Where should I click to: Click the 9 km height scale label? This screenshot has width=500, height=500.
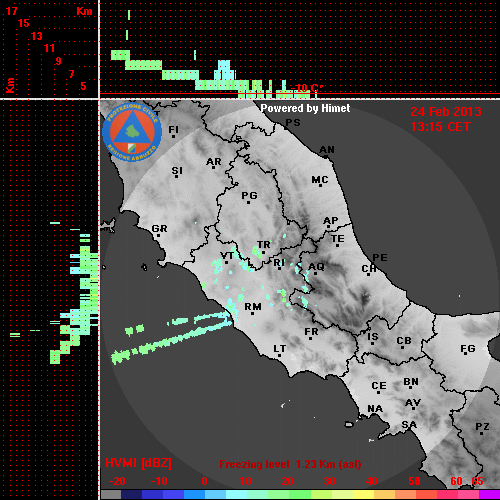point(58,61)
